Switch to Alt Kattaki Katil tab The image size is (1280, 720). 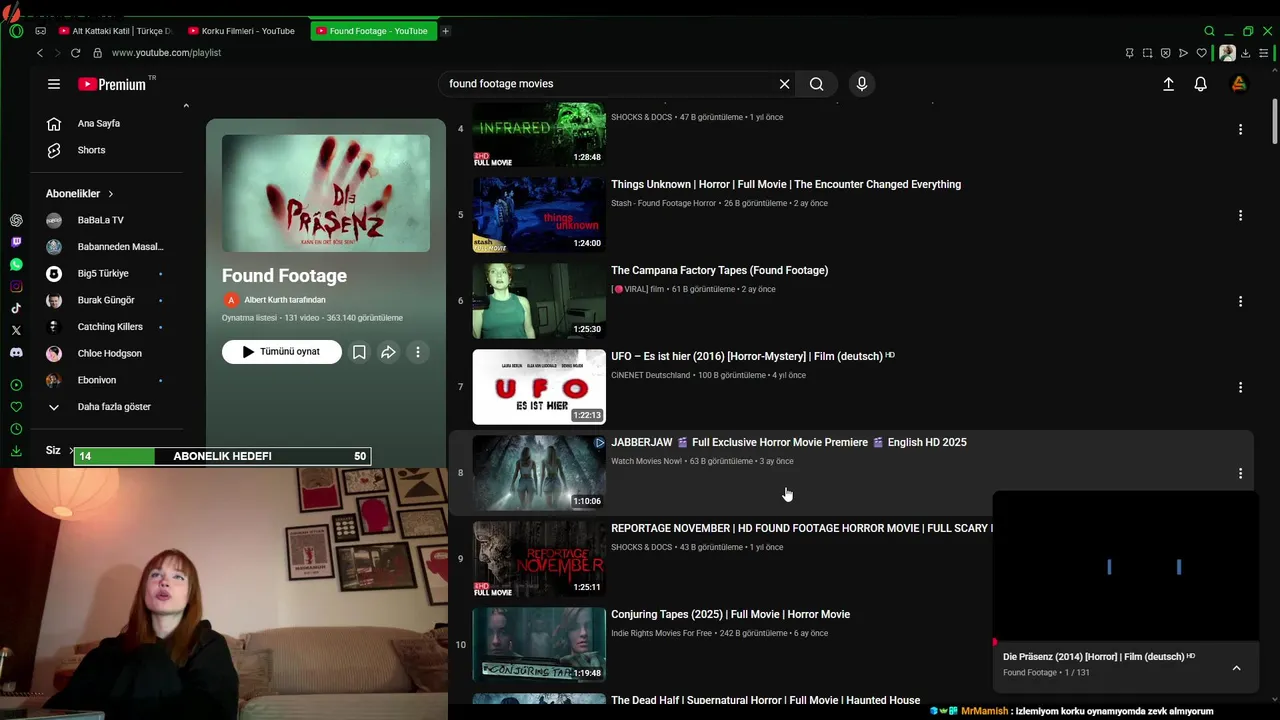[x=114, y=31]
